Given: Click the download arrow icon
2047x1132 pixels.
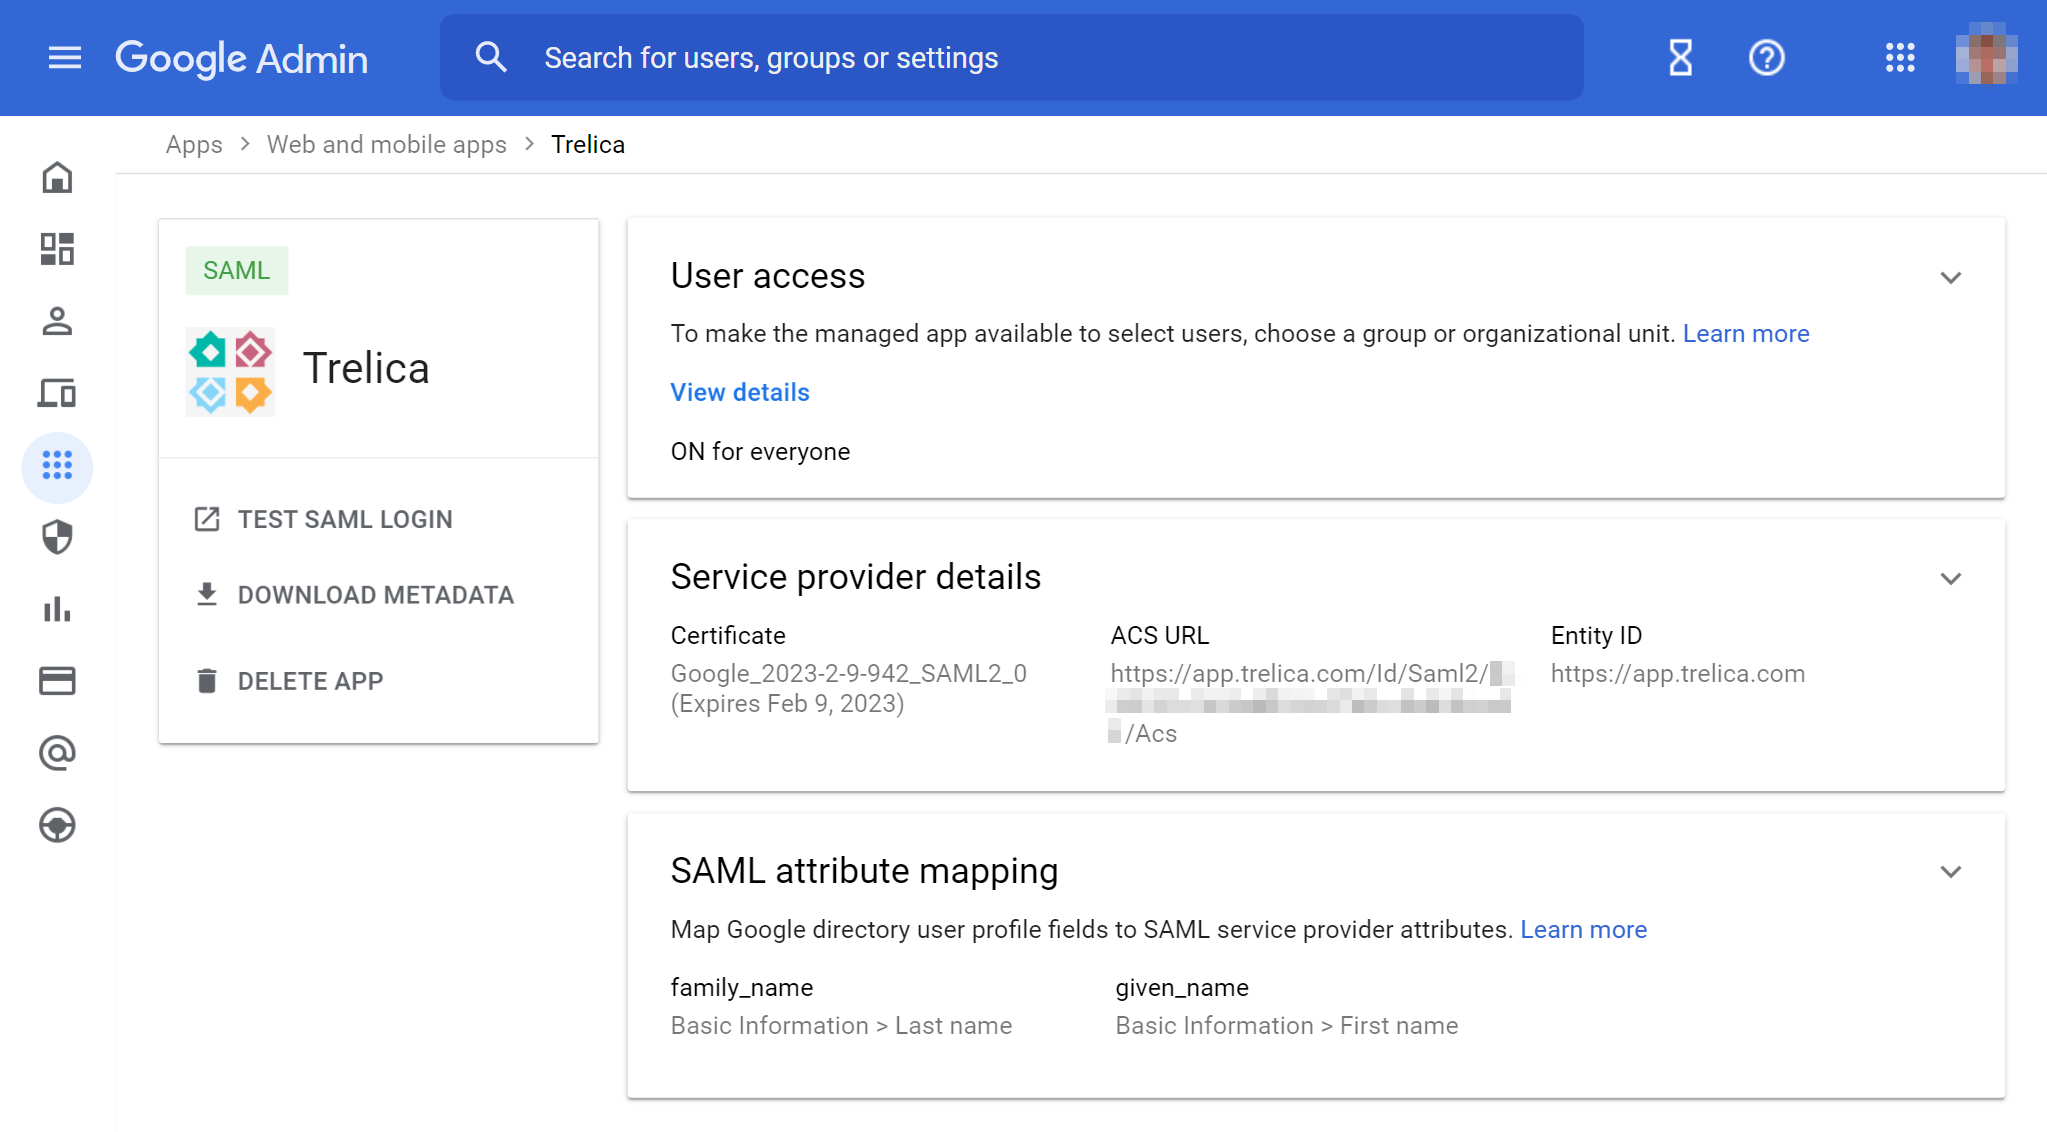Looking at the screenshot, I should tap(207, 595).
